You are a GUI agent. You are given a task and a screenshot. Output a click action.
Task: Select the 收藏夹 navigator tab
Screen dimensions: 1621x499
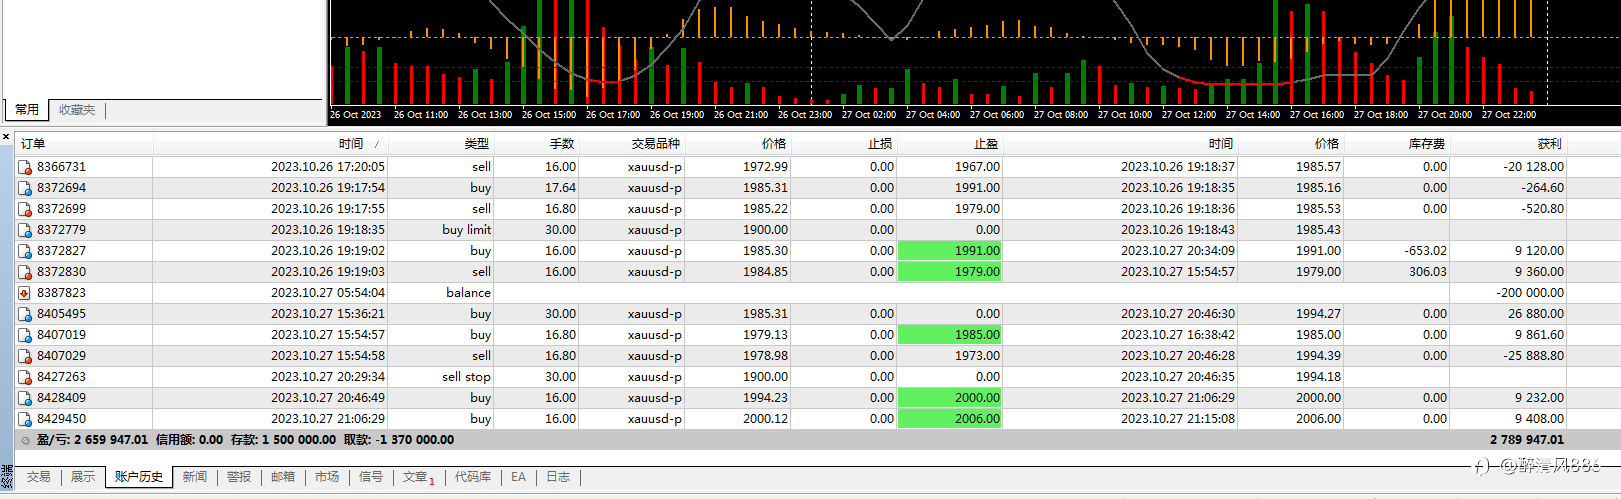point(77,110)
